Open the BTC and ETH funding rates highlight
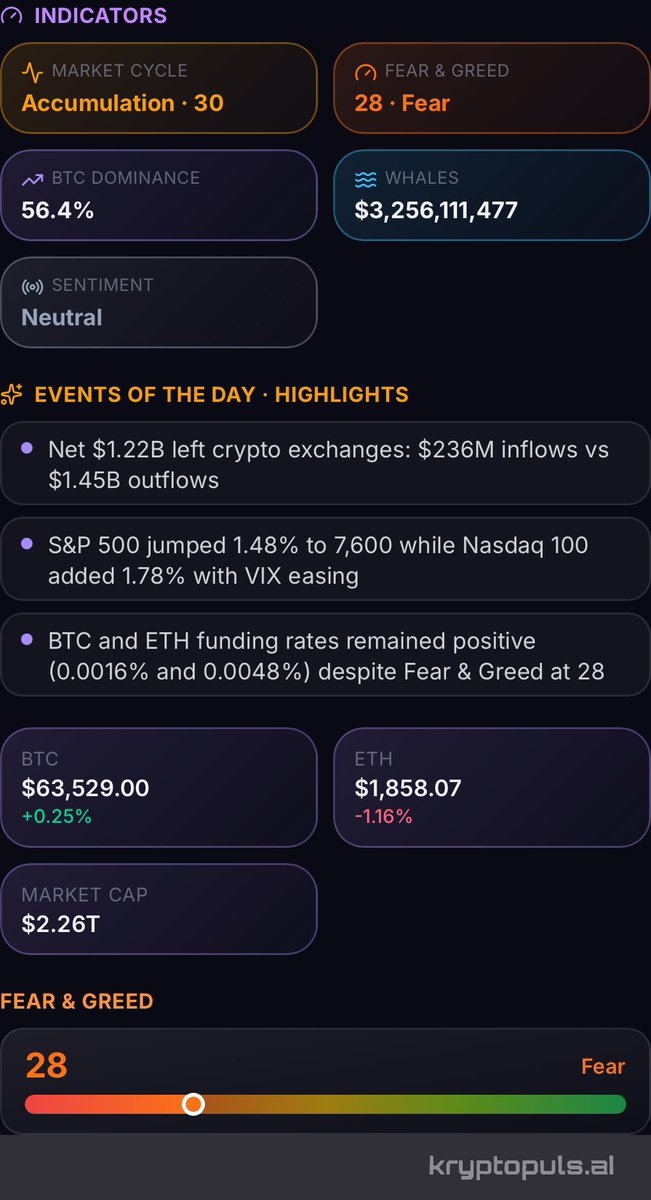 (326, 655)
